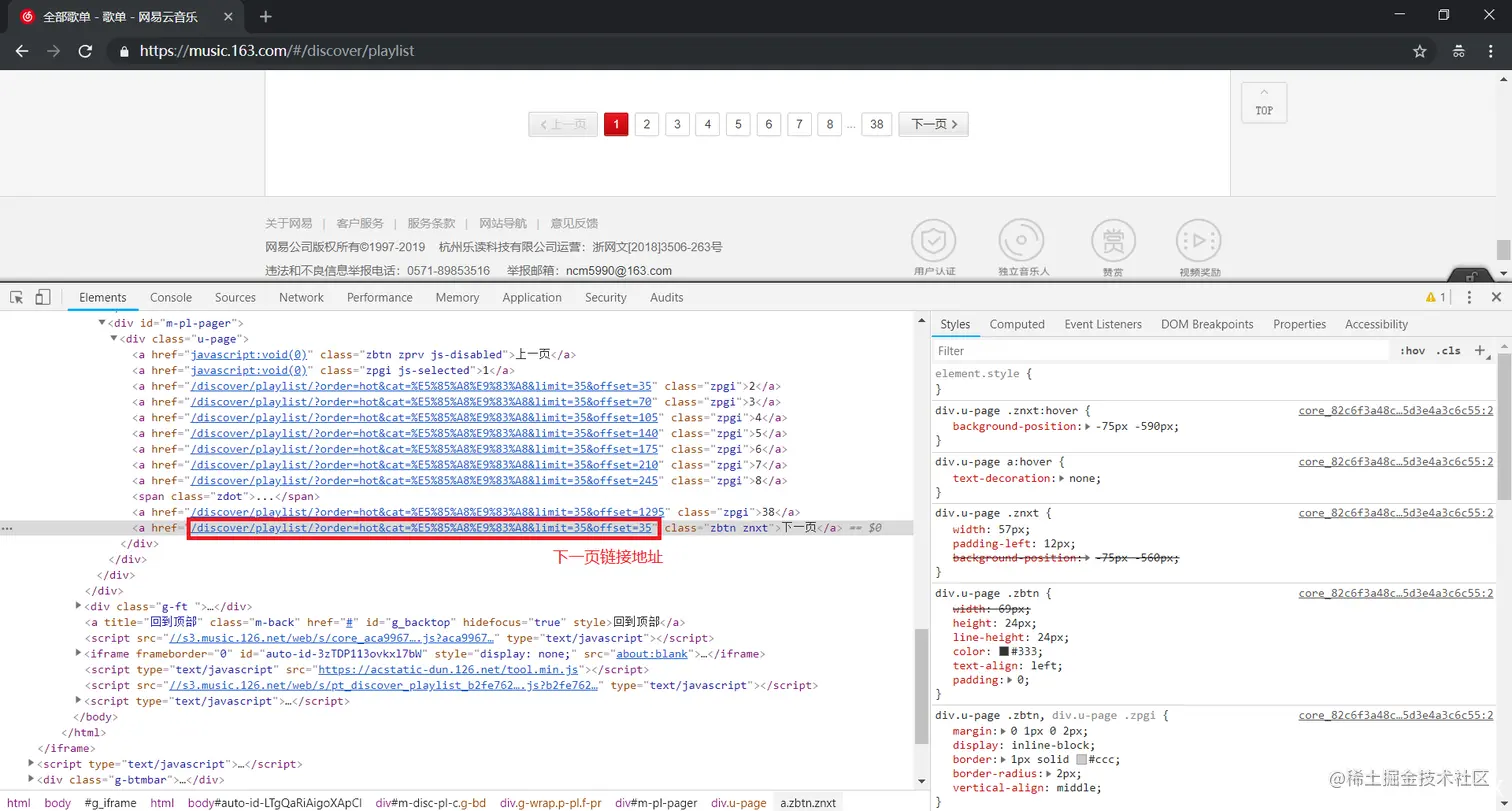Click the address bar URL
The width and height of the screenshot is (1512, 811).
point(276,51)
